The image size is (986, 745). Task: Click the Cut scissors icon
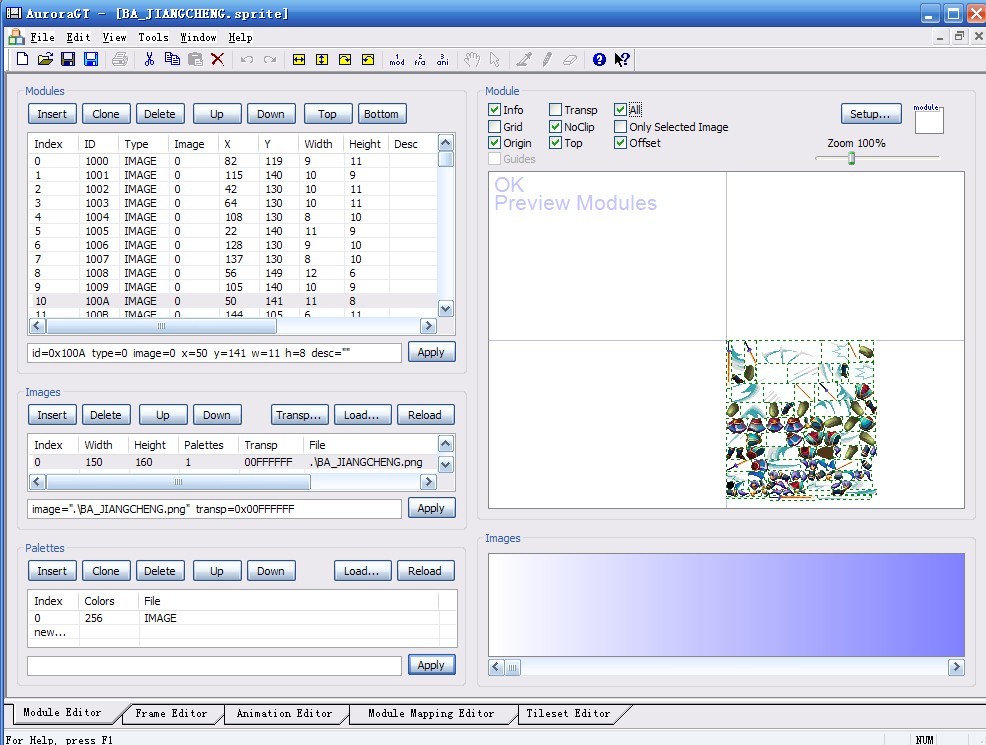tap(149, 60)
